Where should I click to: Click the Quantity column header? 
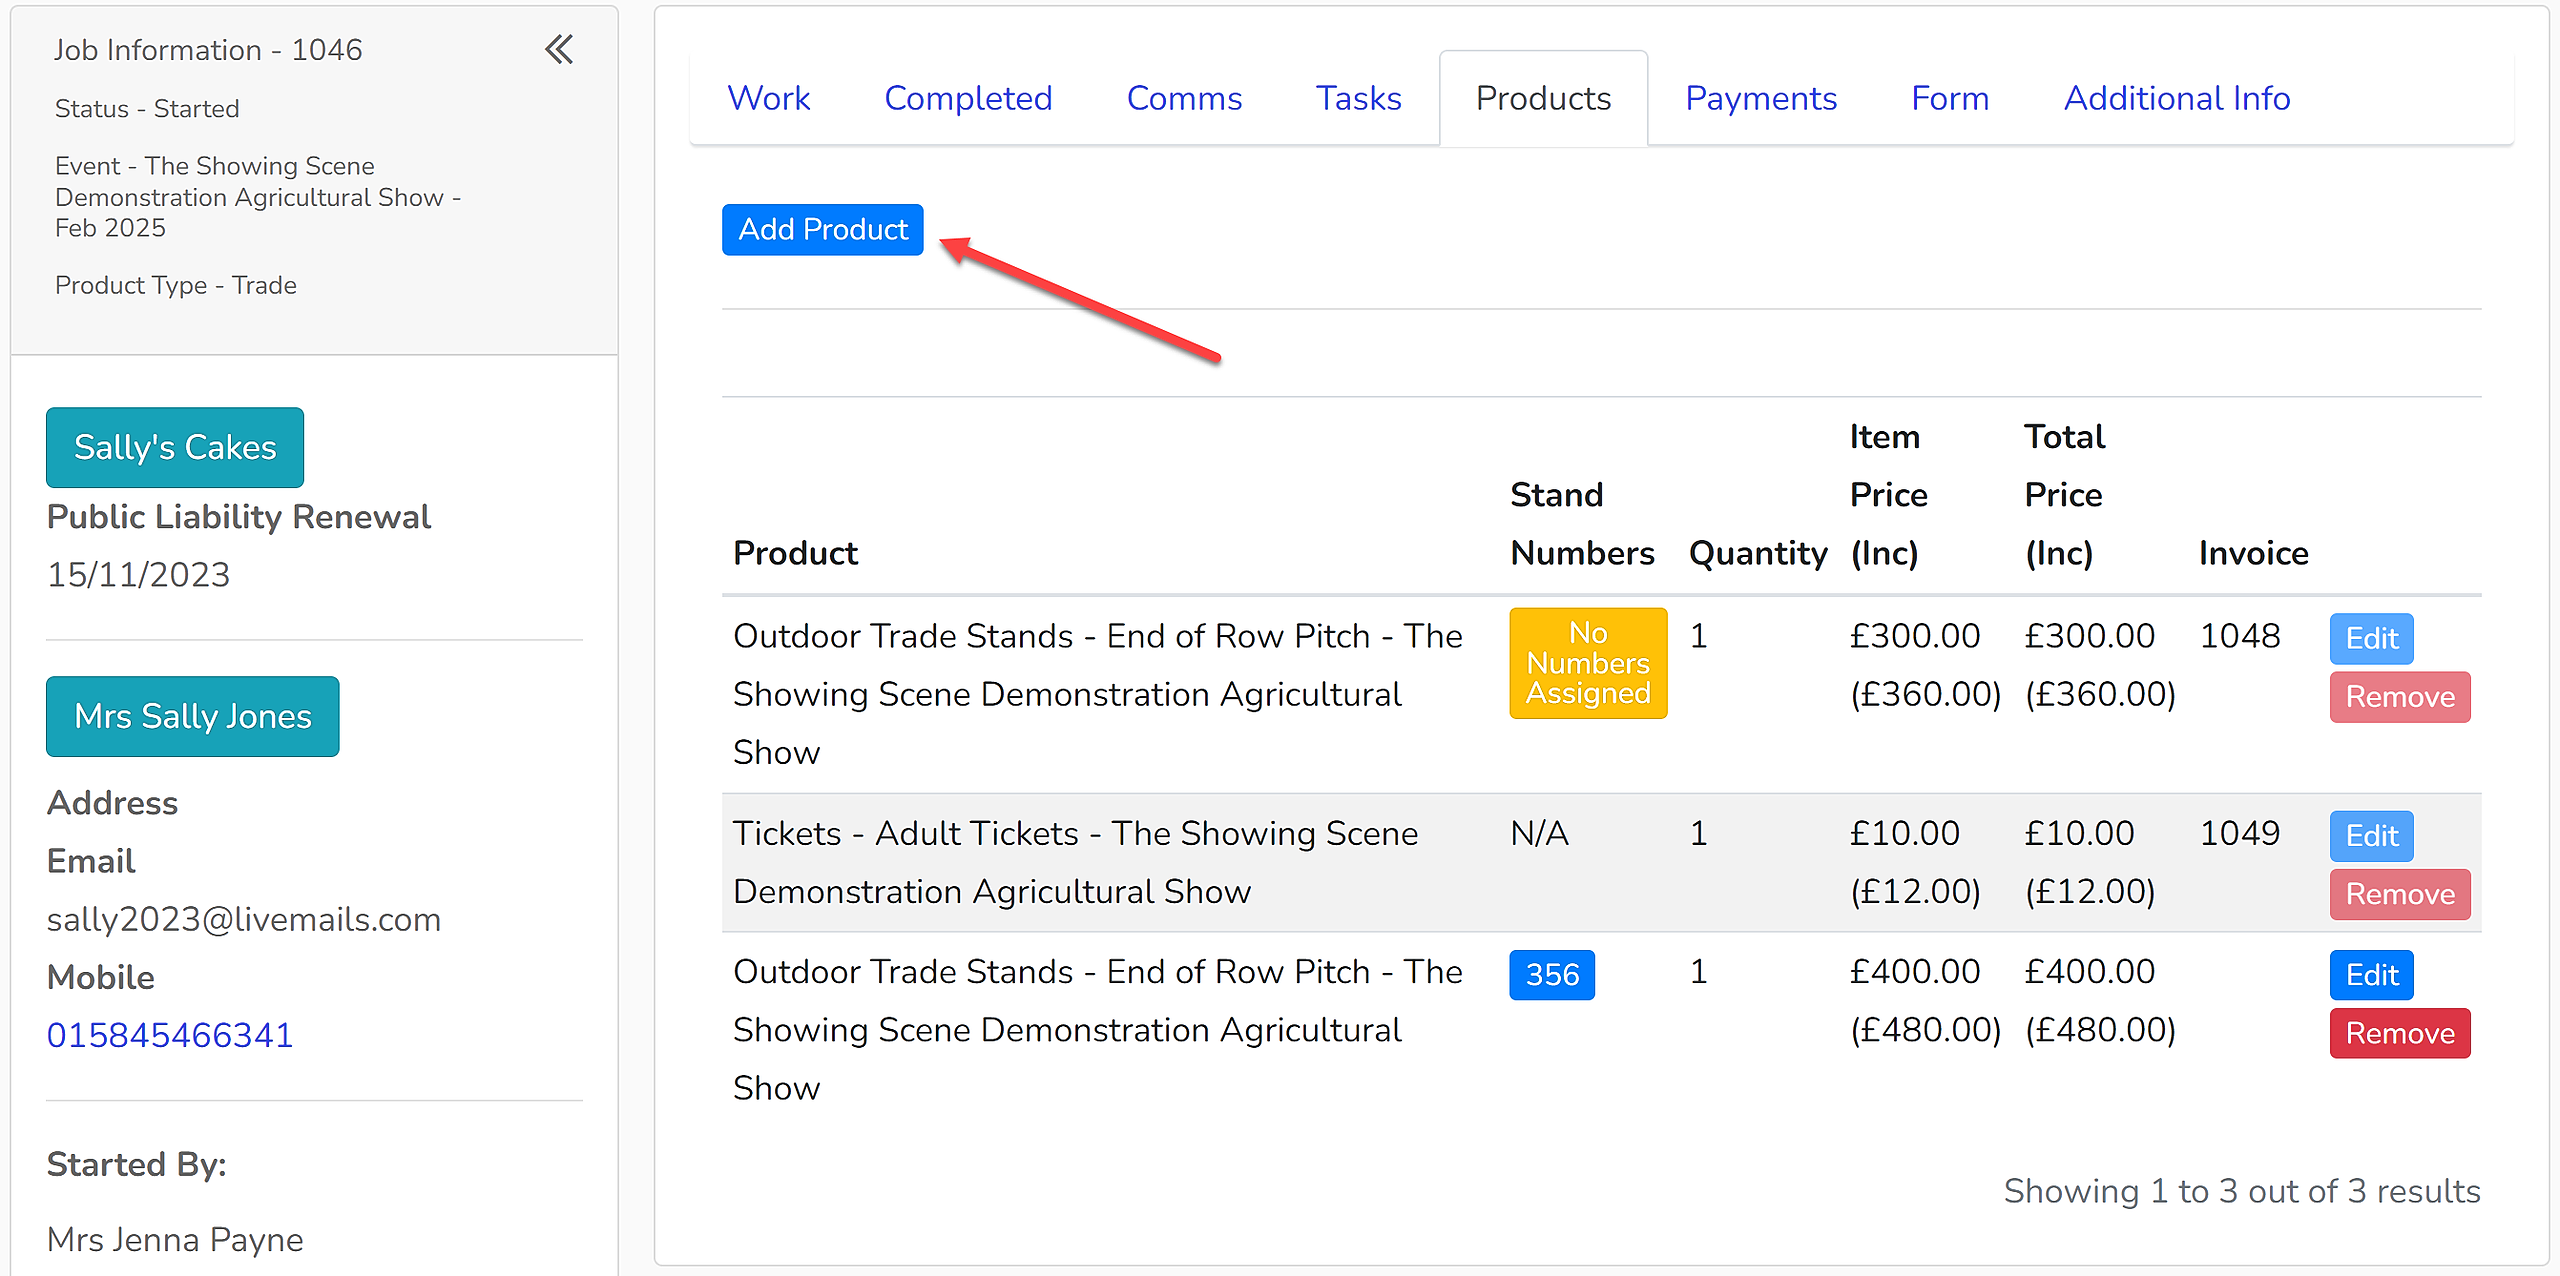pyautogui.click(x=1758, y=554)
